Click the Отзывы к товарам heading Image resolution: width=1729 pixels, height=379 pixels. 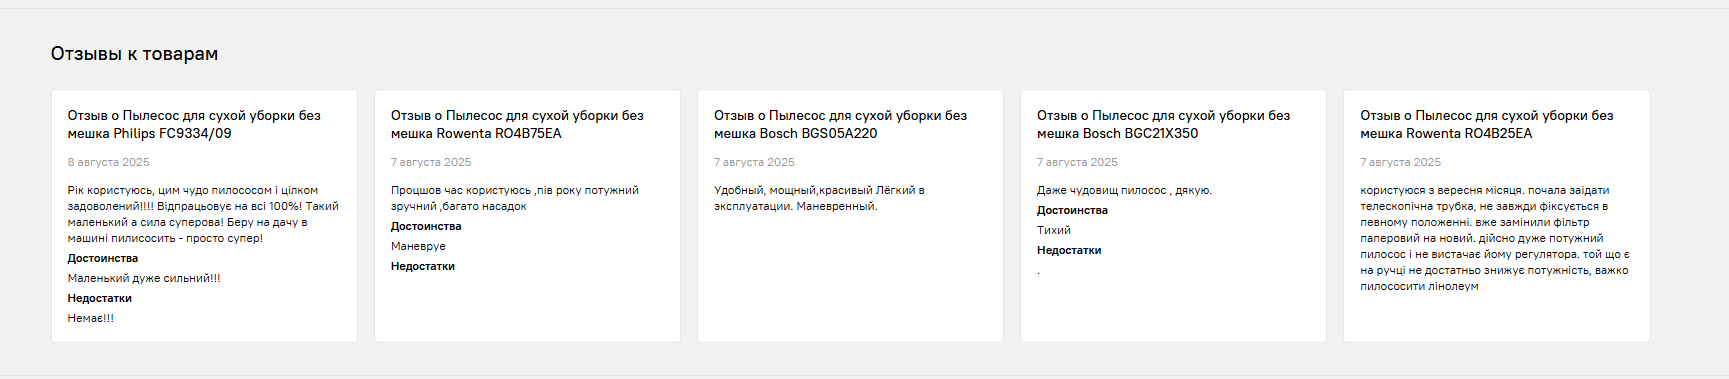[134, 54]
